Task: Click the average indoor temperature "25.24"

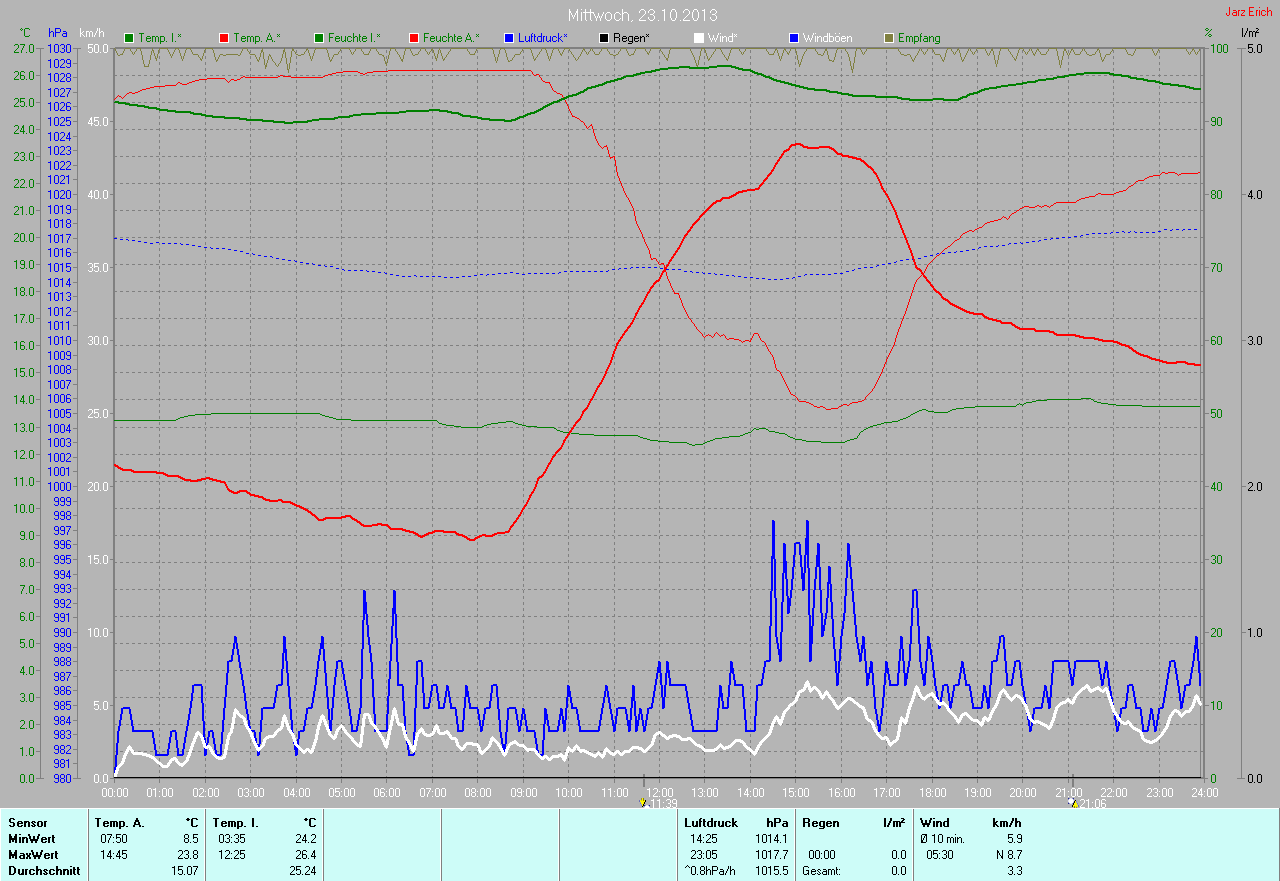Action: coord(302,871)
